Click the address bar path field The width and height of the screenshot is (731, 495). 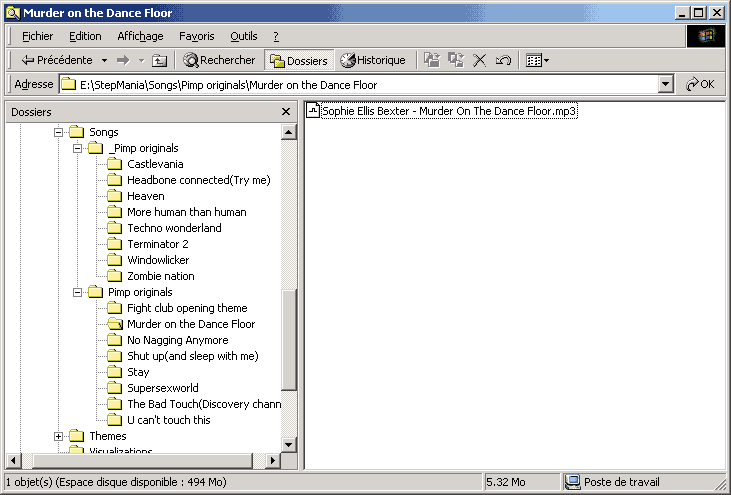(359, 85)
